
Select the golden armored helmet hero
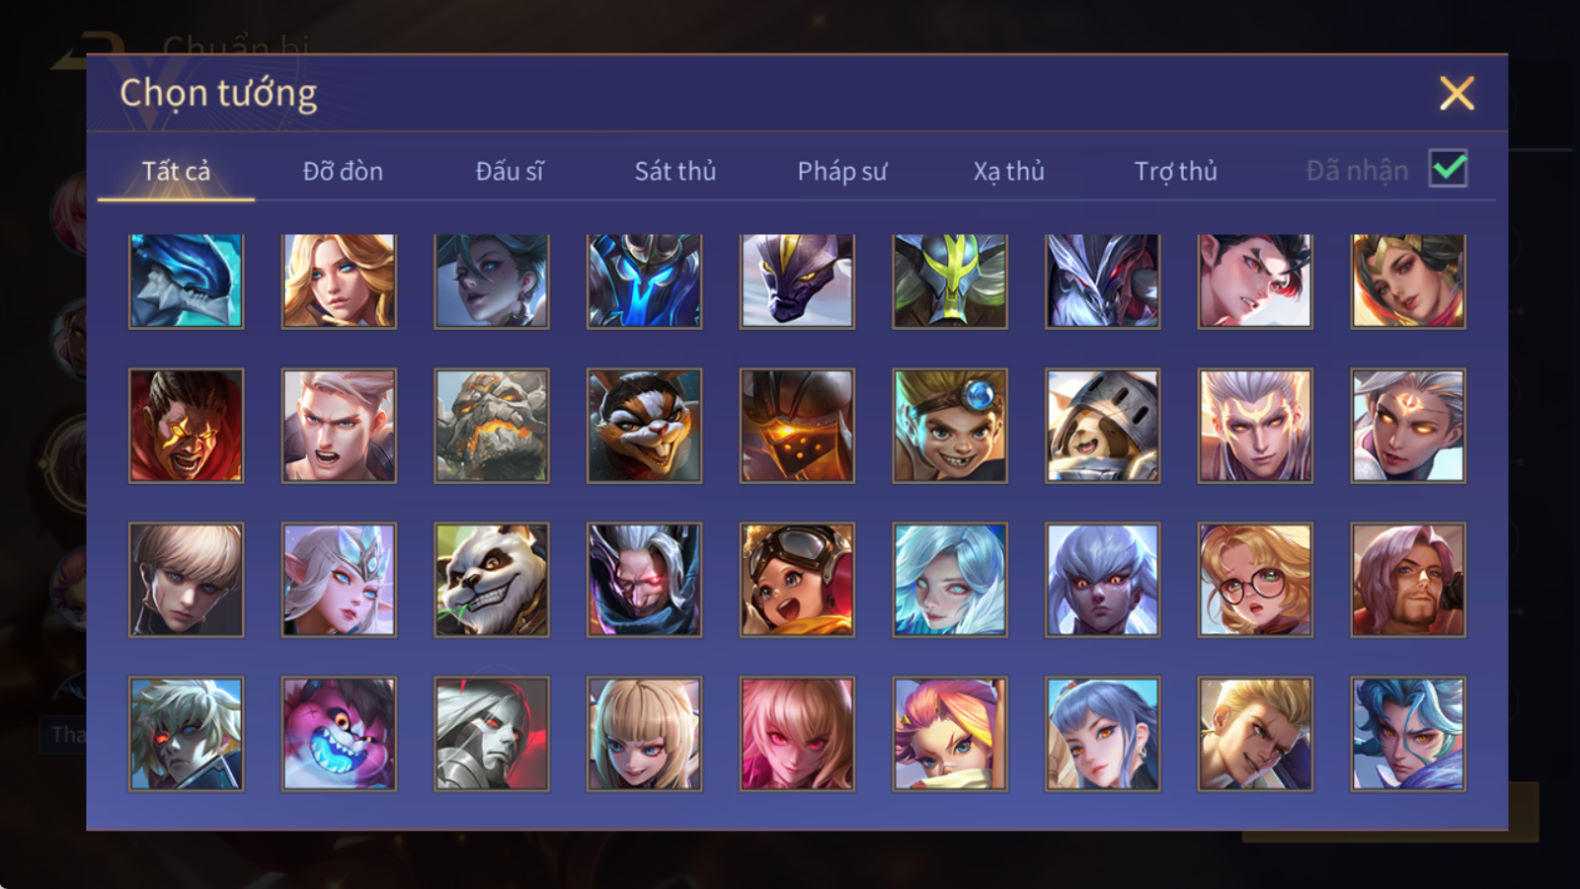(797, 426)
